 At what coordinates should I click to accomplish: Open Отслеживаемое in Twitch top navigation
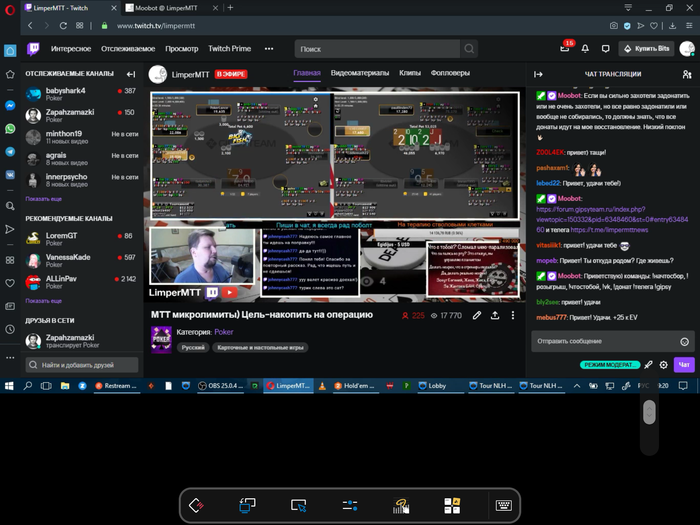(x=128, y=49)
